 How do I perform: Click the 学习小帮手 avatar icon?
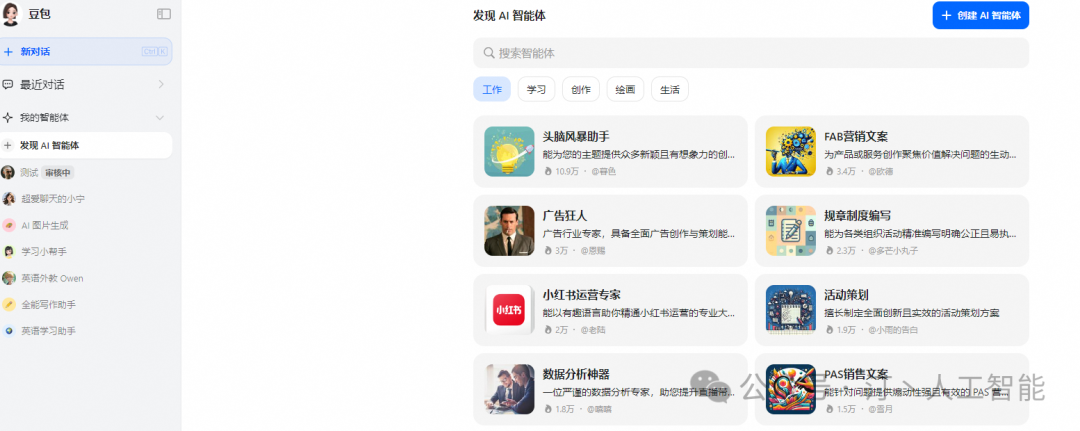pyautogui.click(x=8, y=252)
